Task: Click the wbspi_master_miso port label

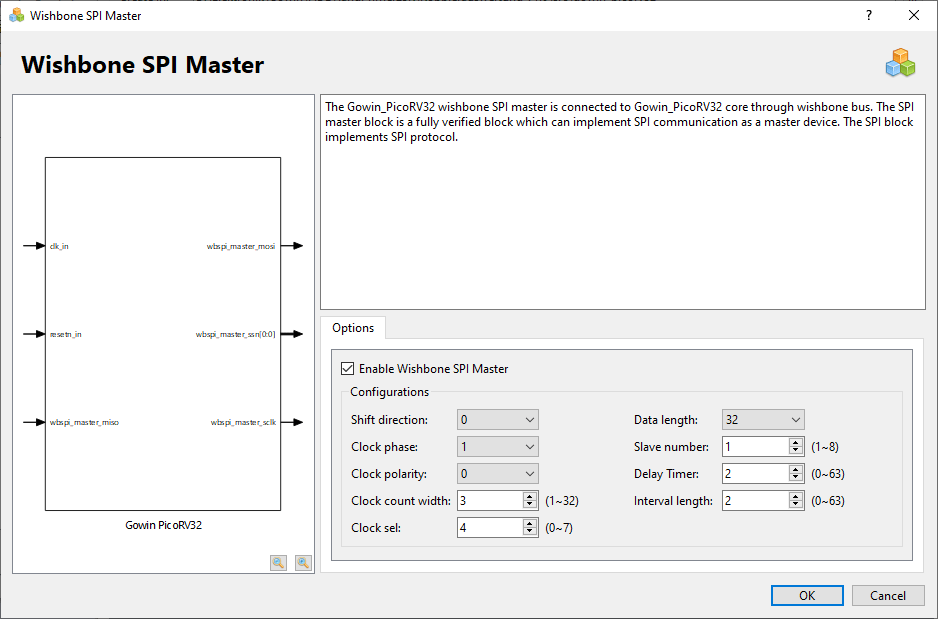Action: 84,422
